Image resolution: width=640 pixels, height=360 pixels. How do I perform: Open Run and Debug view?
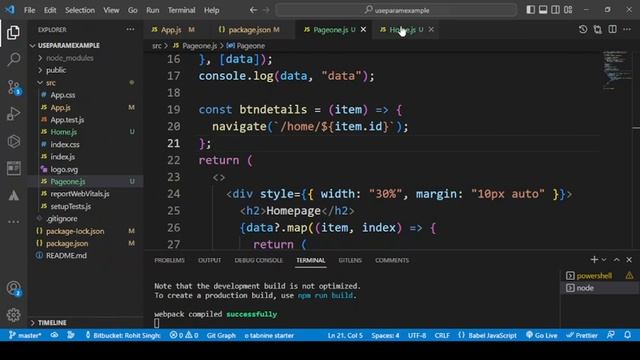point(13,114)
